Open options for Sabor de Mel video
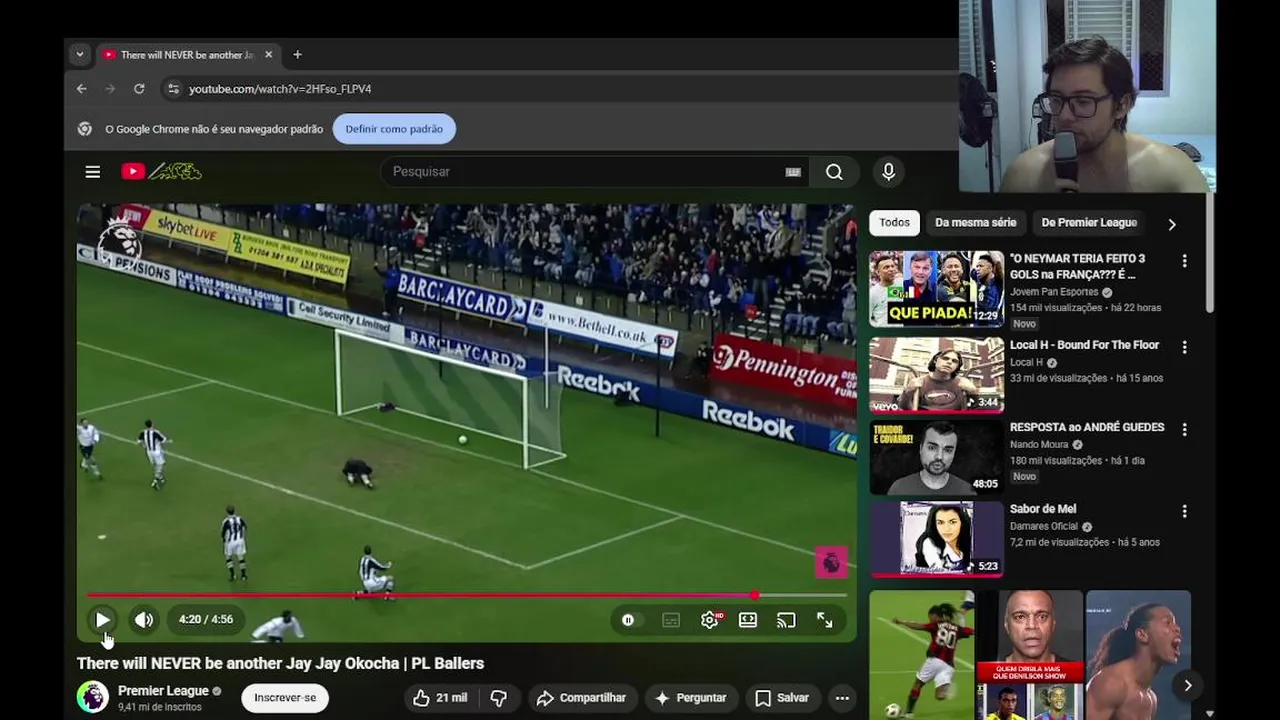1280x720 pixels. click(1184, 511)
